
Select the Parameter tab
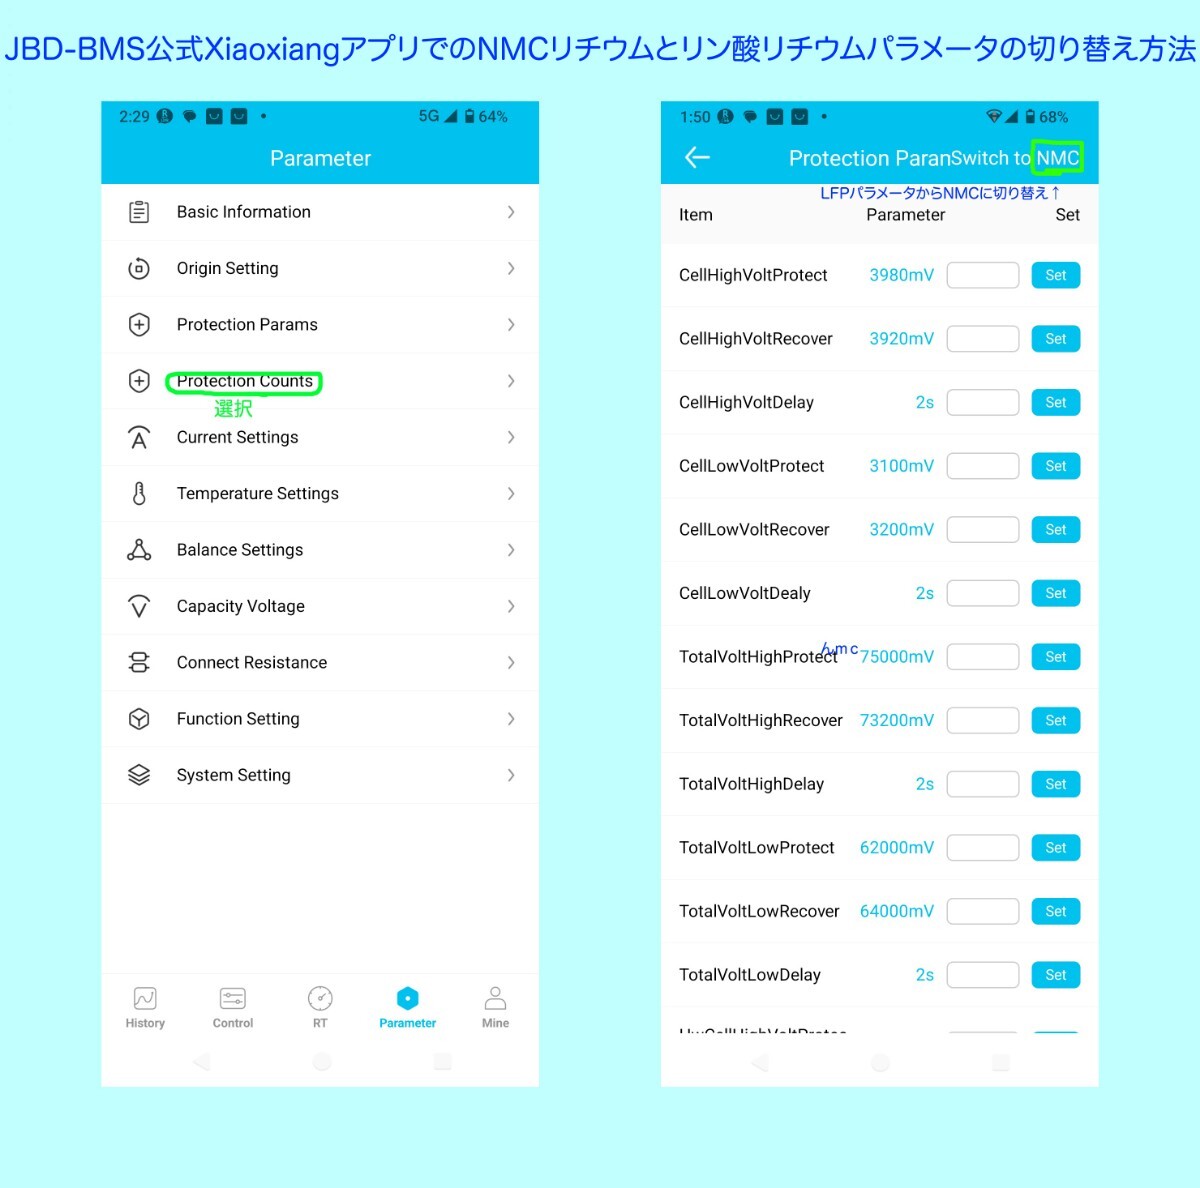tap(408, 1007)
